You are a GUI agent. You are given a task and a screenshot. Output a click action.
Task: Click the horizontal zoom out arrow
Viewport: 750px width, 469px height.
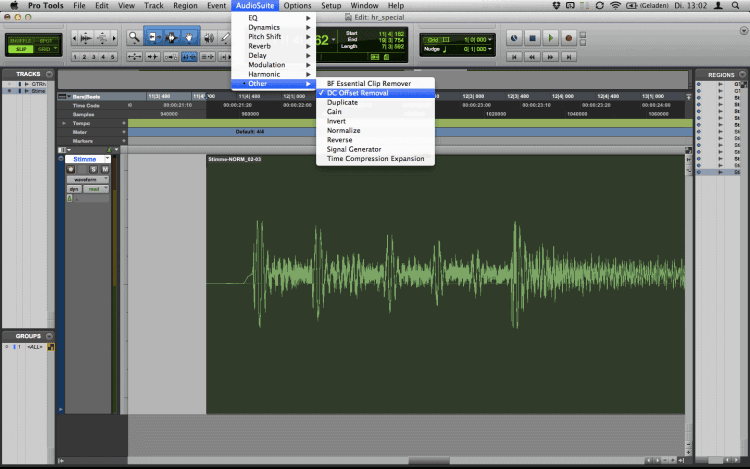[x=74, y=38]
